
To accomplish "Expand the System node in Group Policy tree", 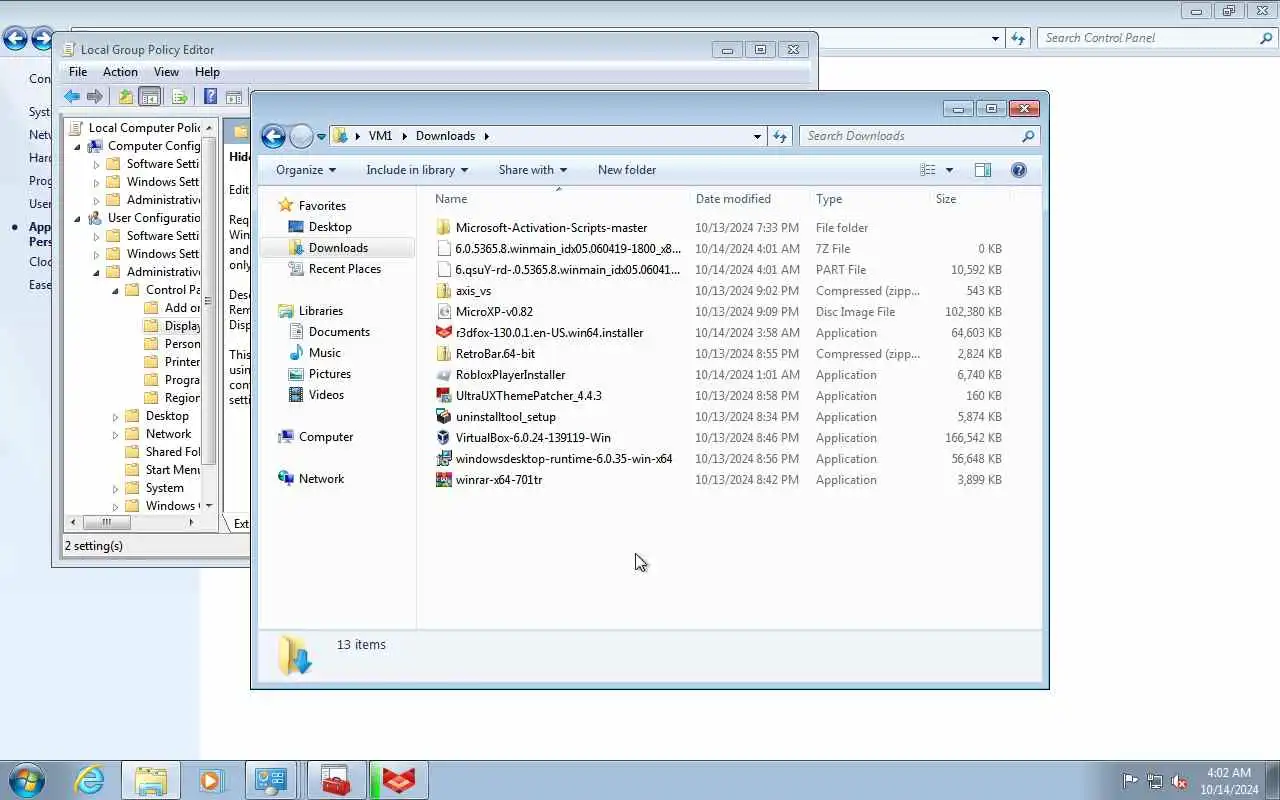I will coord(115,488).
